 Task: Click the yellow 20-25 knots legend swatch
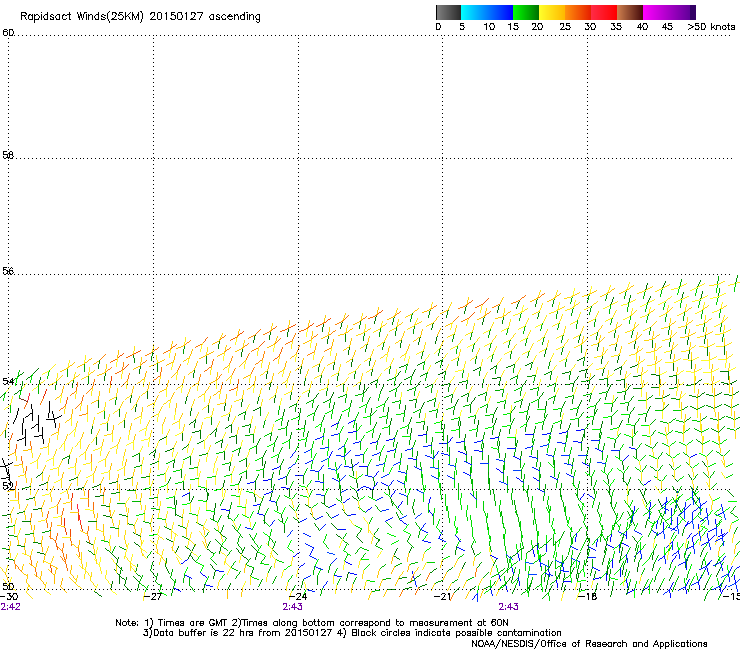tap(552, 12)
